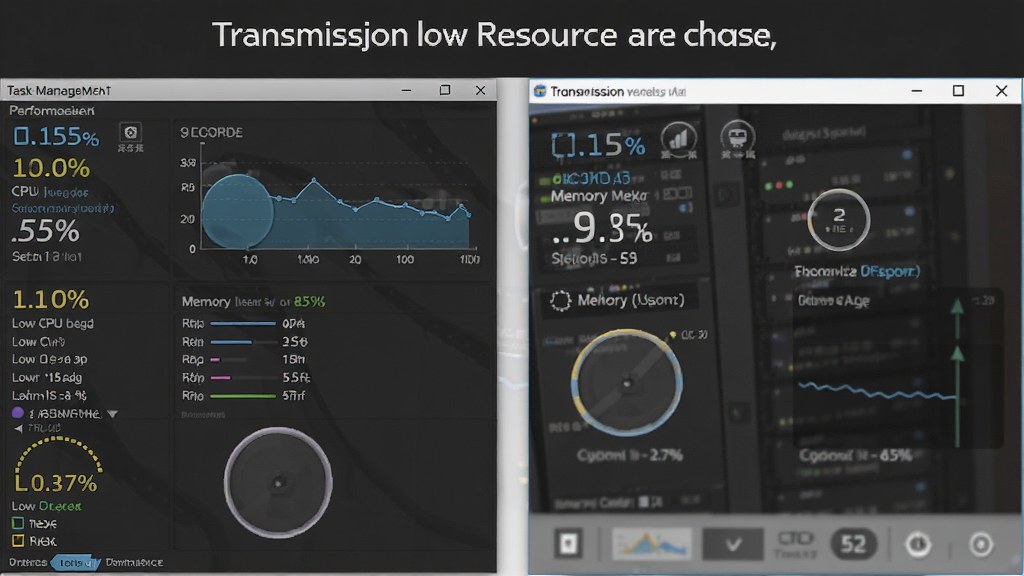Check the green checkbox under Low Dracer

tap(18, 523)
